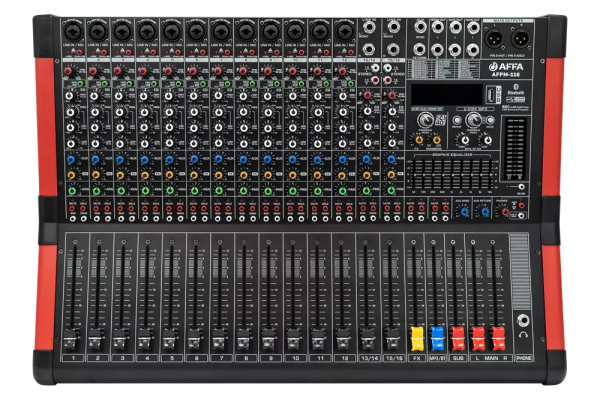
Task: Click the yellow FX knob in DSP section
Action: click(419, 140)
